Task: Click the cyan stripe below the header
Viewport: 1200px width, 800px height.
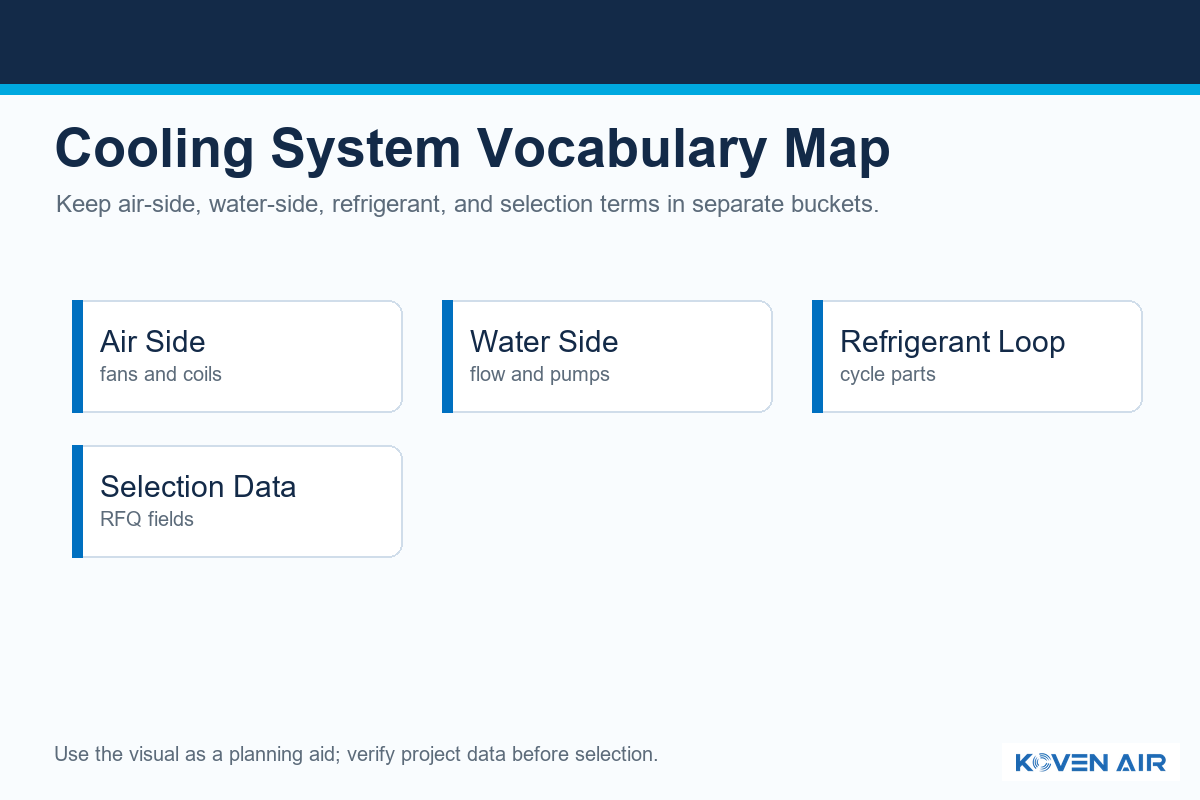Action: (x=600, y=89)
